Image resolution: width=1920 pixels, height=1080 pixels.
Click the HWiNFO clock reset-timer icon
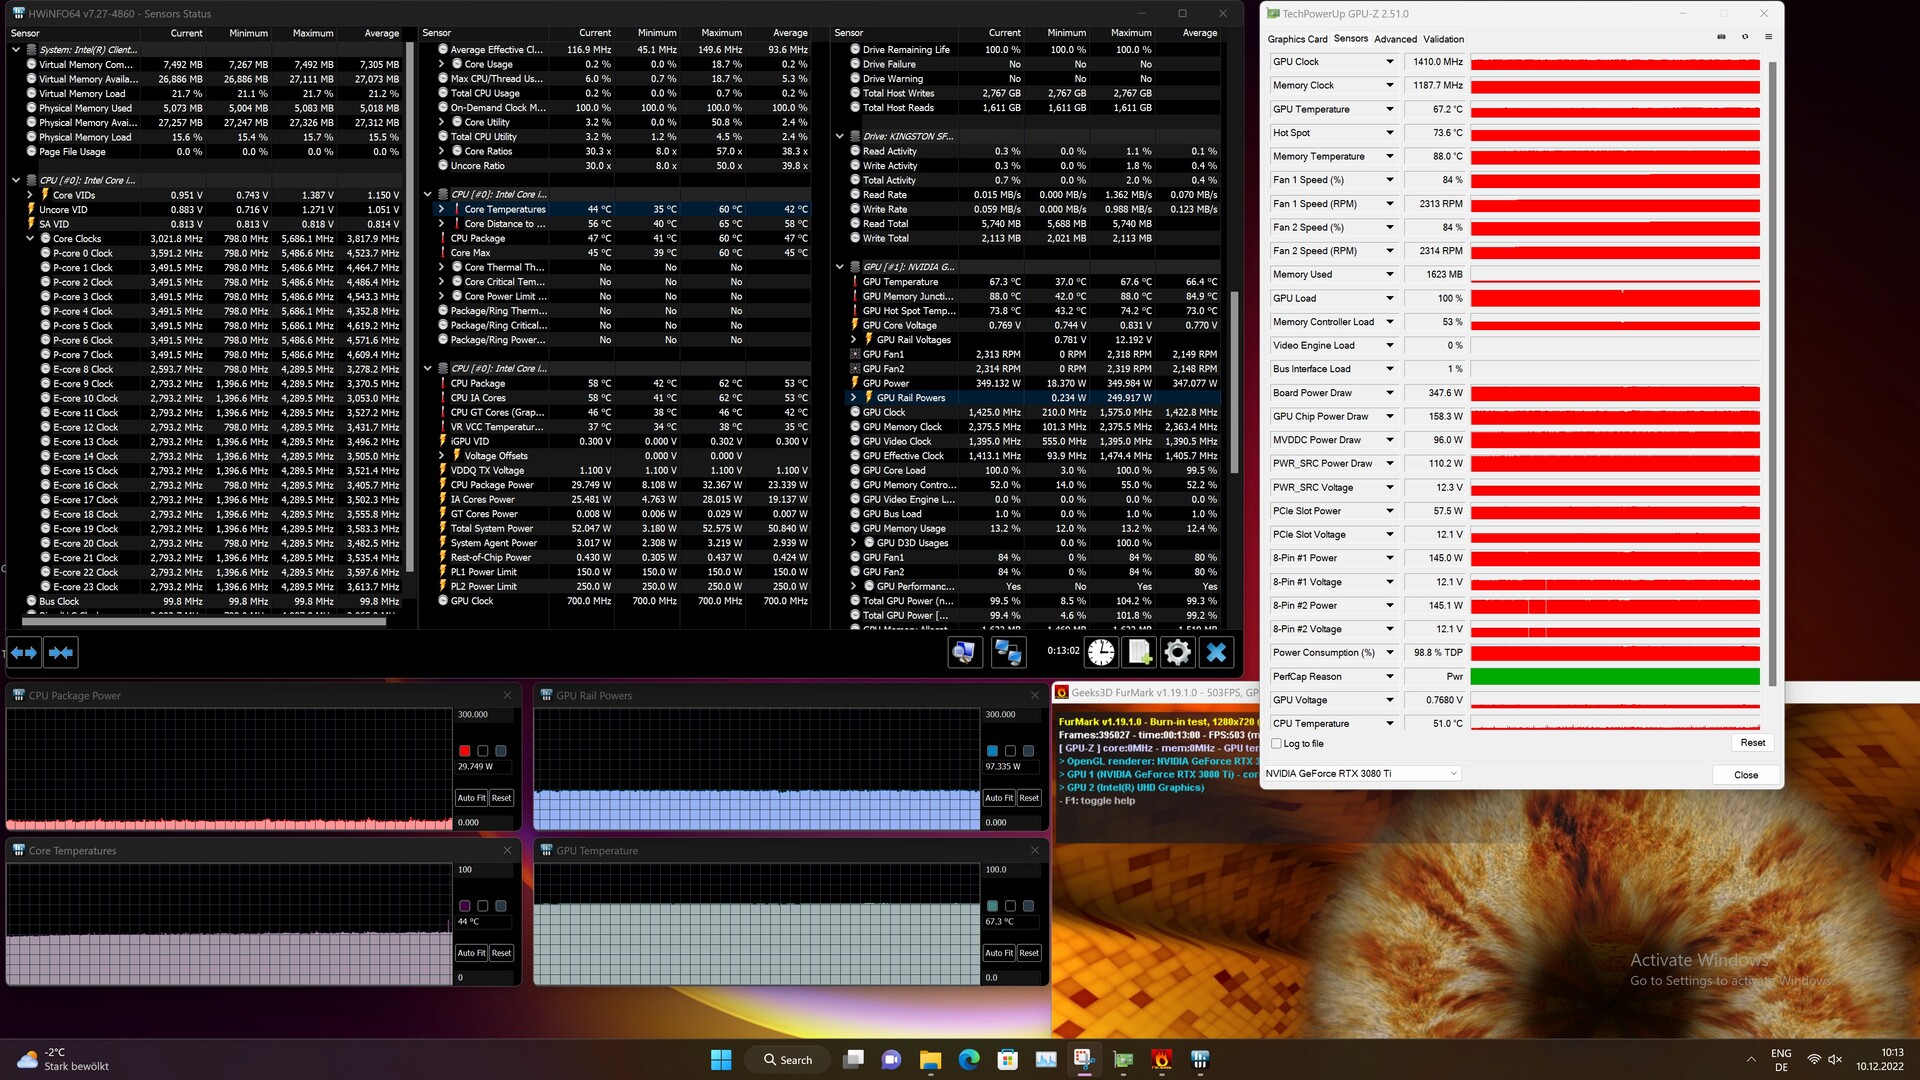[x=1101, y=653]
